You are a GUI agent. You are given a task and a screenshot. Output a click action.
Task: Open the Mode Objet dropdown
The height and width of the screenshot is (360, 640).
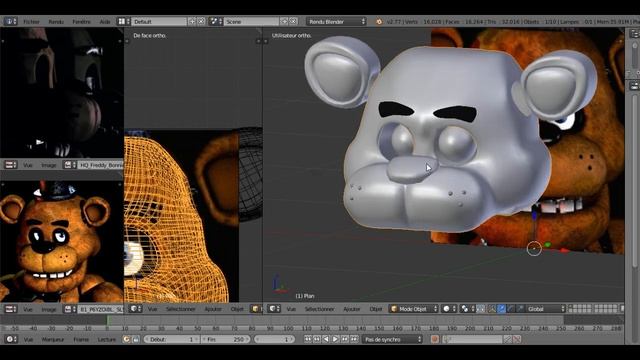[413, 309]
